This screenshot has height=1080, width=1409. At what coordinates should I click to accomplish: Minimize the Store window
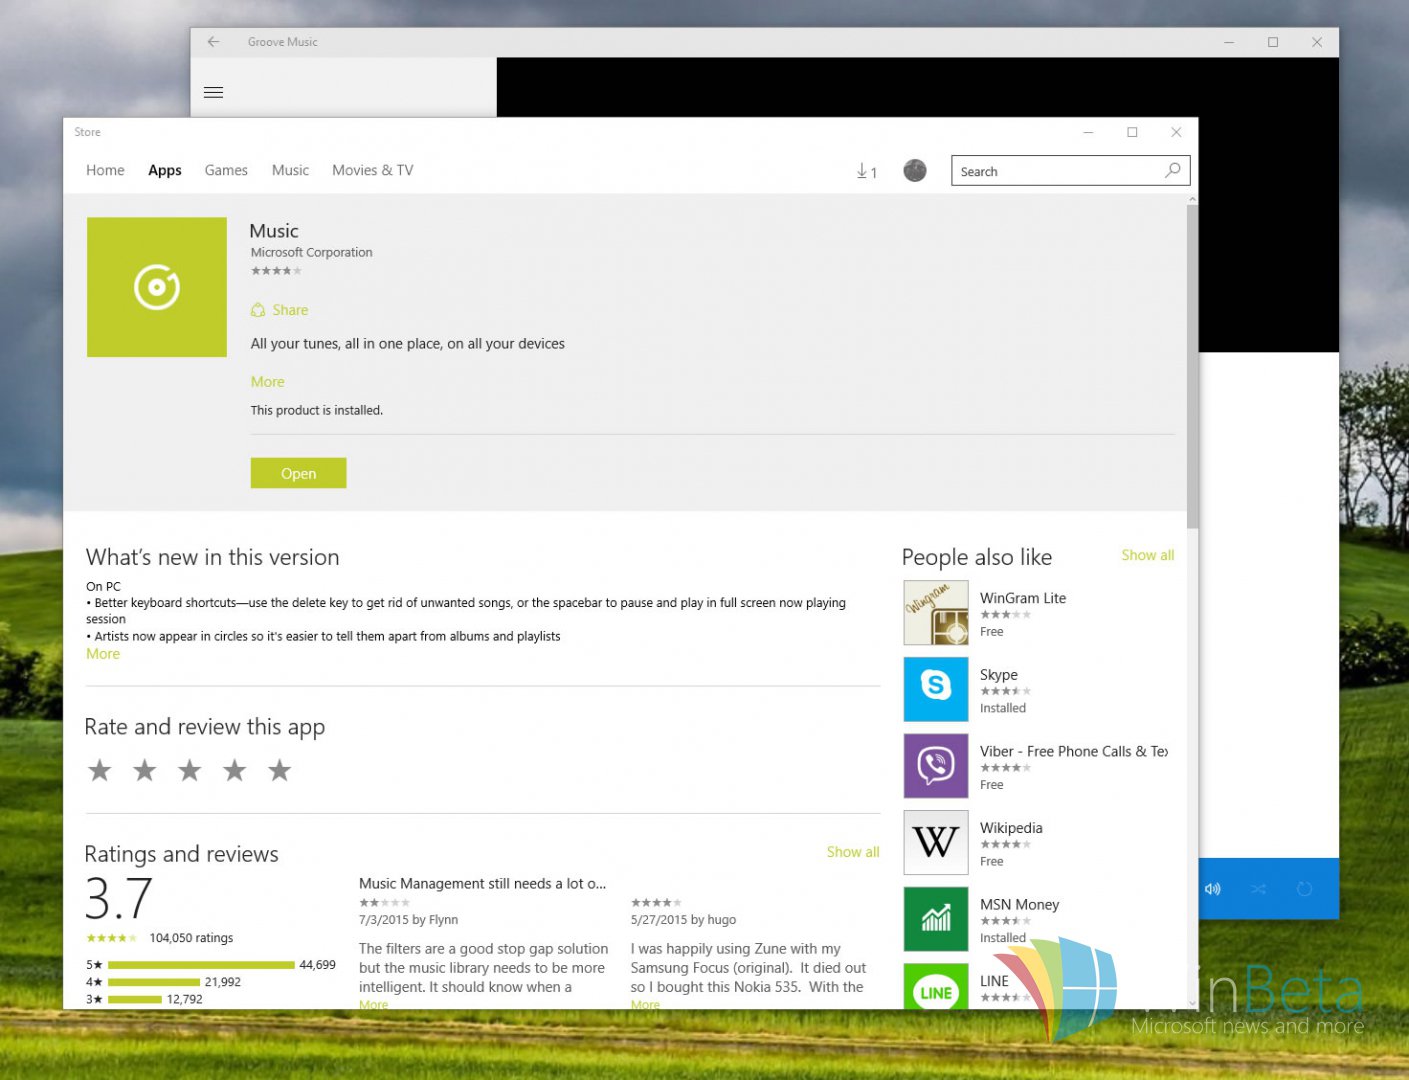[1088, 132]
